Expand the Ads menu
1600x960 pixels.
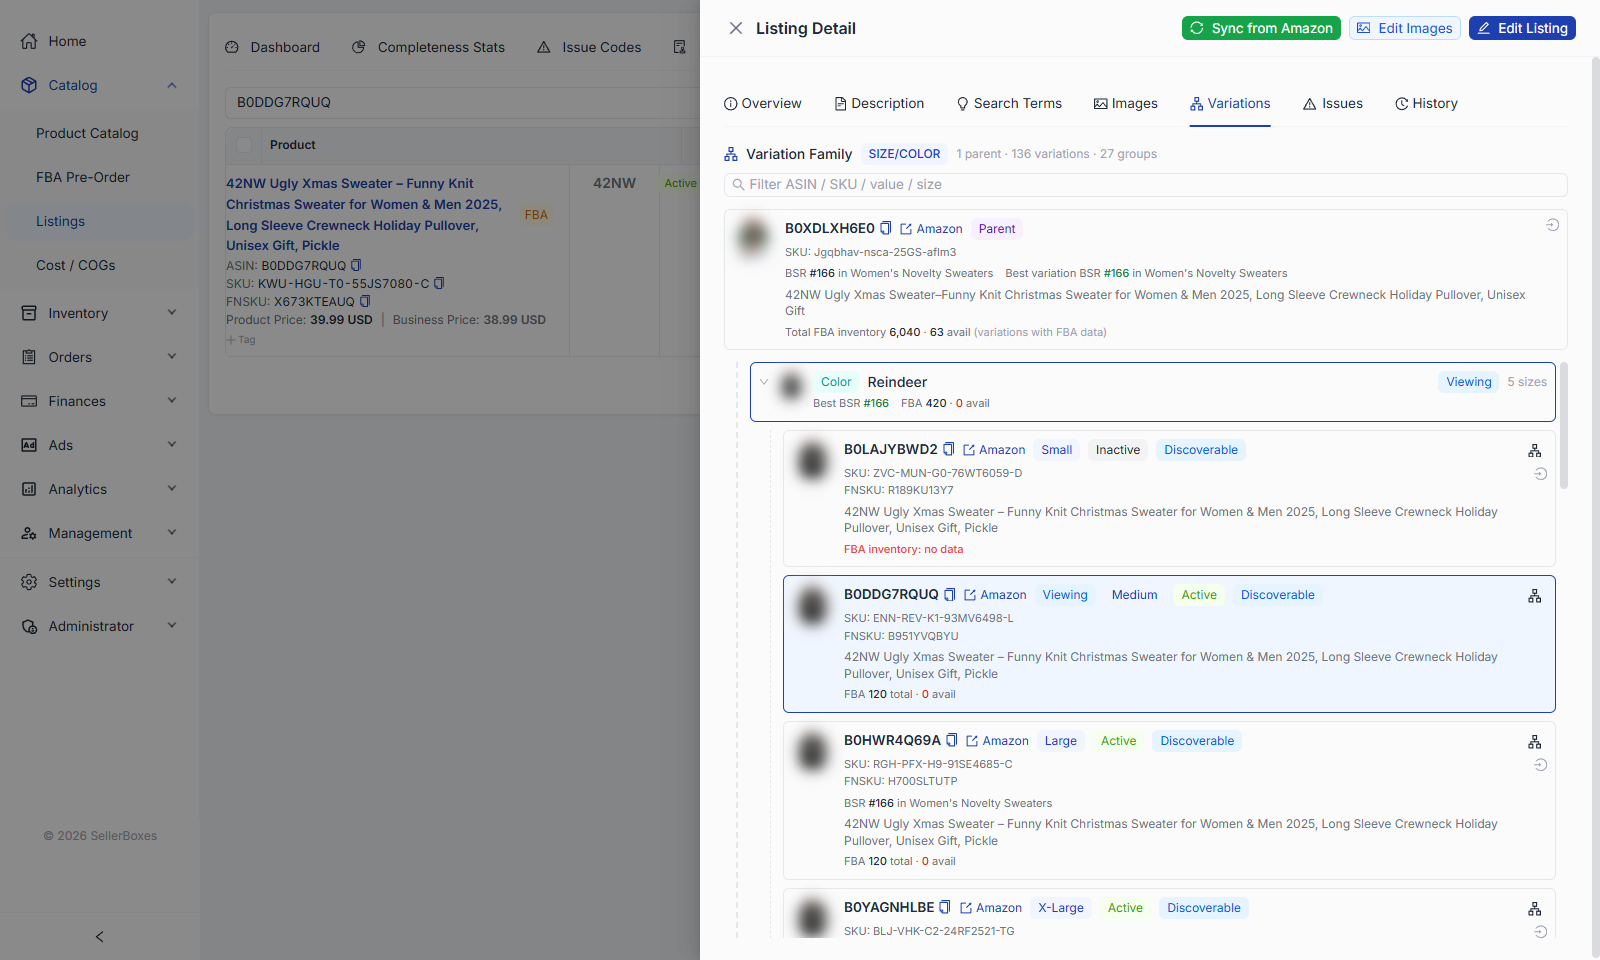tap(100, 445)
